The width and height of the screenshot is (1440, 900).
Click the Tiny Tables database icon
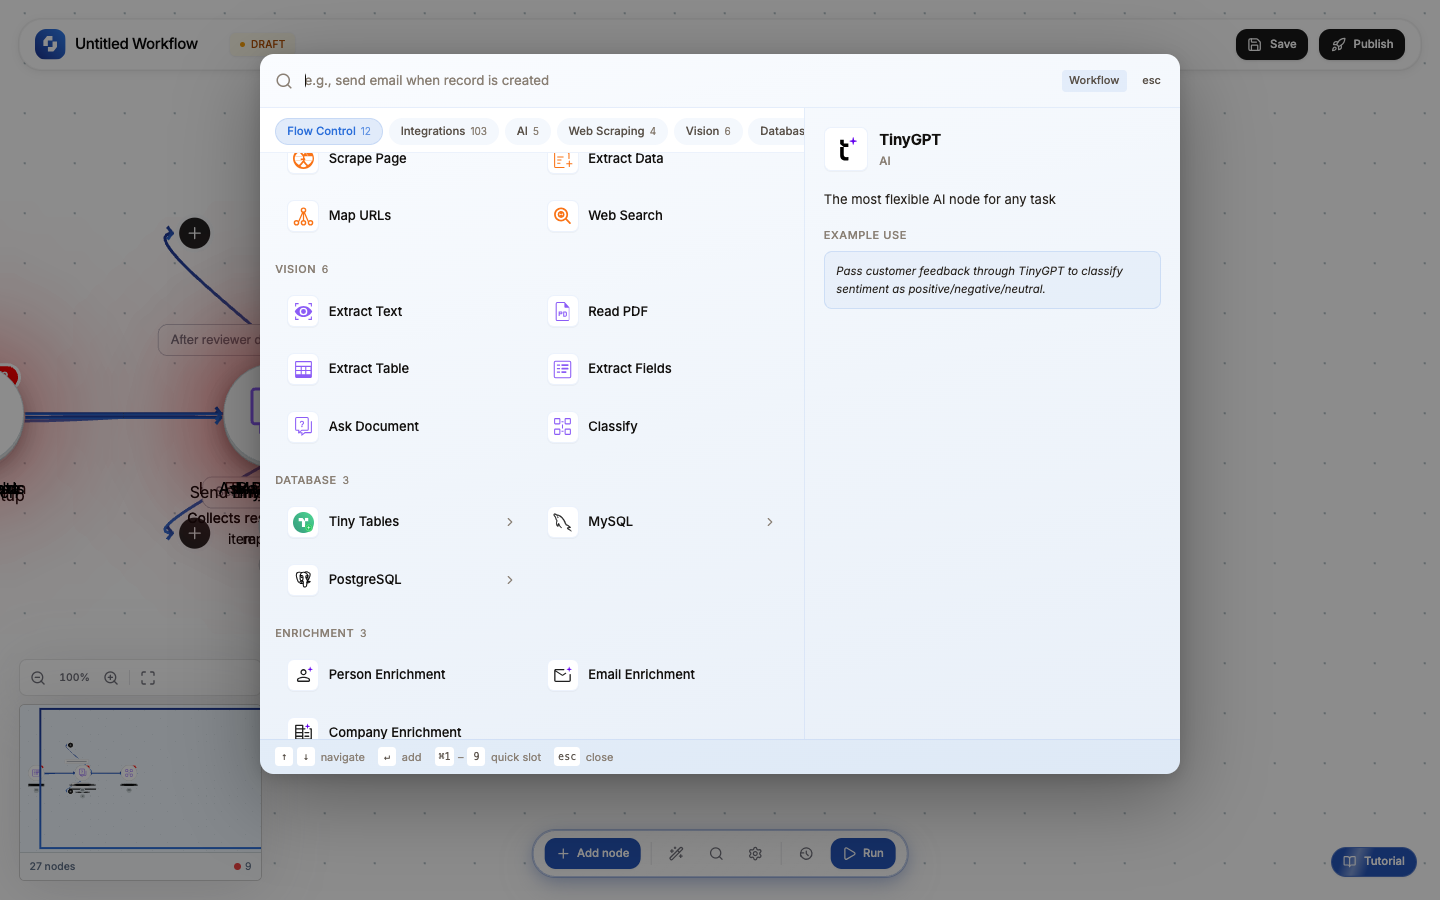pos(303,522)
